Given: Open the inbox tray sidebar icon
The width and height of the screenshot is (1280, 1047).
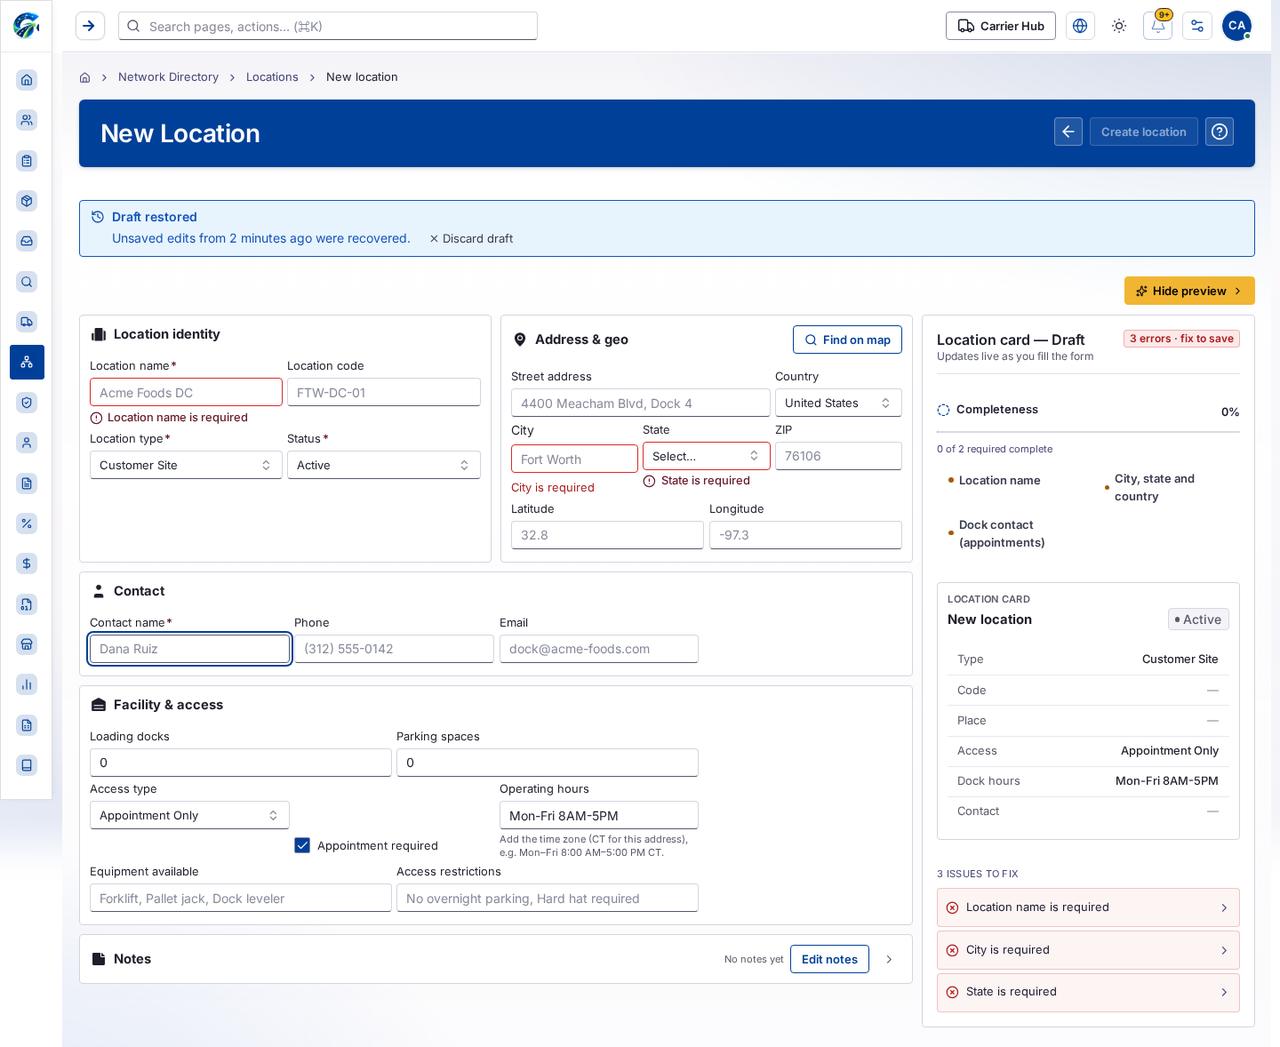Looking at the screenshot, I should pos(27,241).
